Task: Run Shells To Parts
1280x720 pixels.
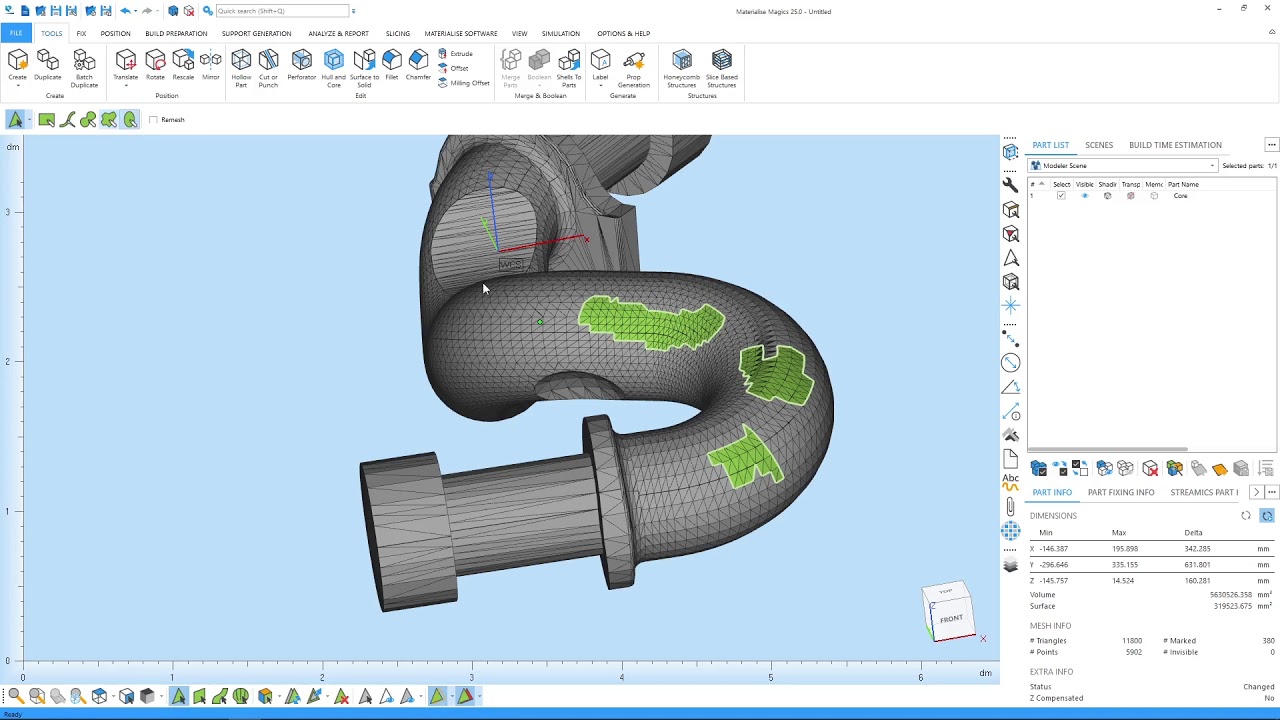Action: tap(569, 68)
